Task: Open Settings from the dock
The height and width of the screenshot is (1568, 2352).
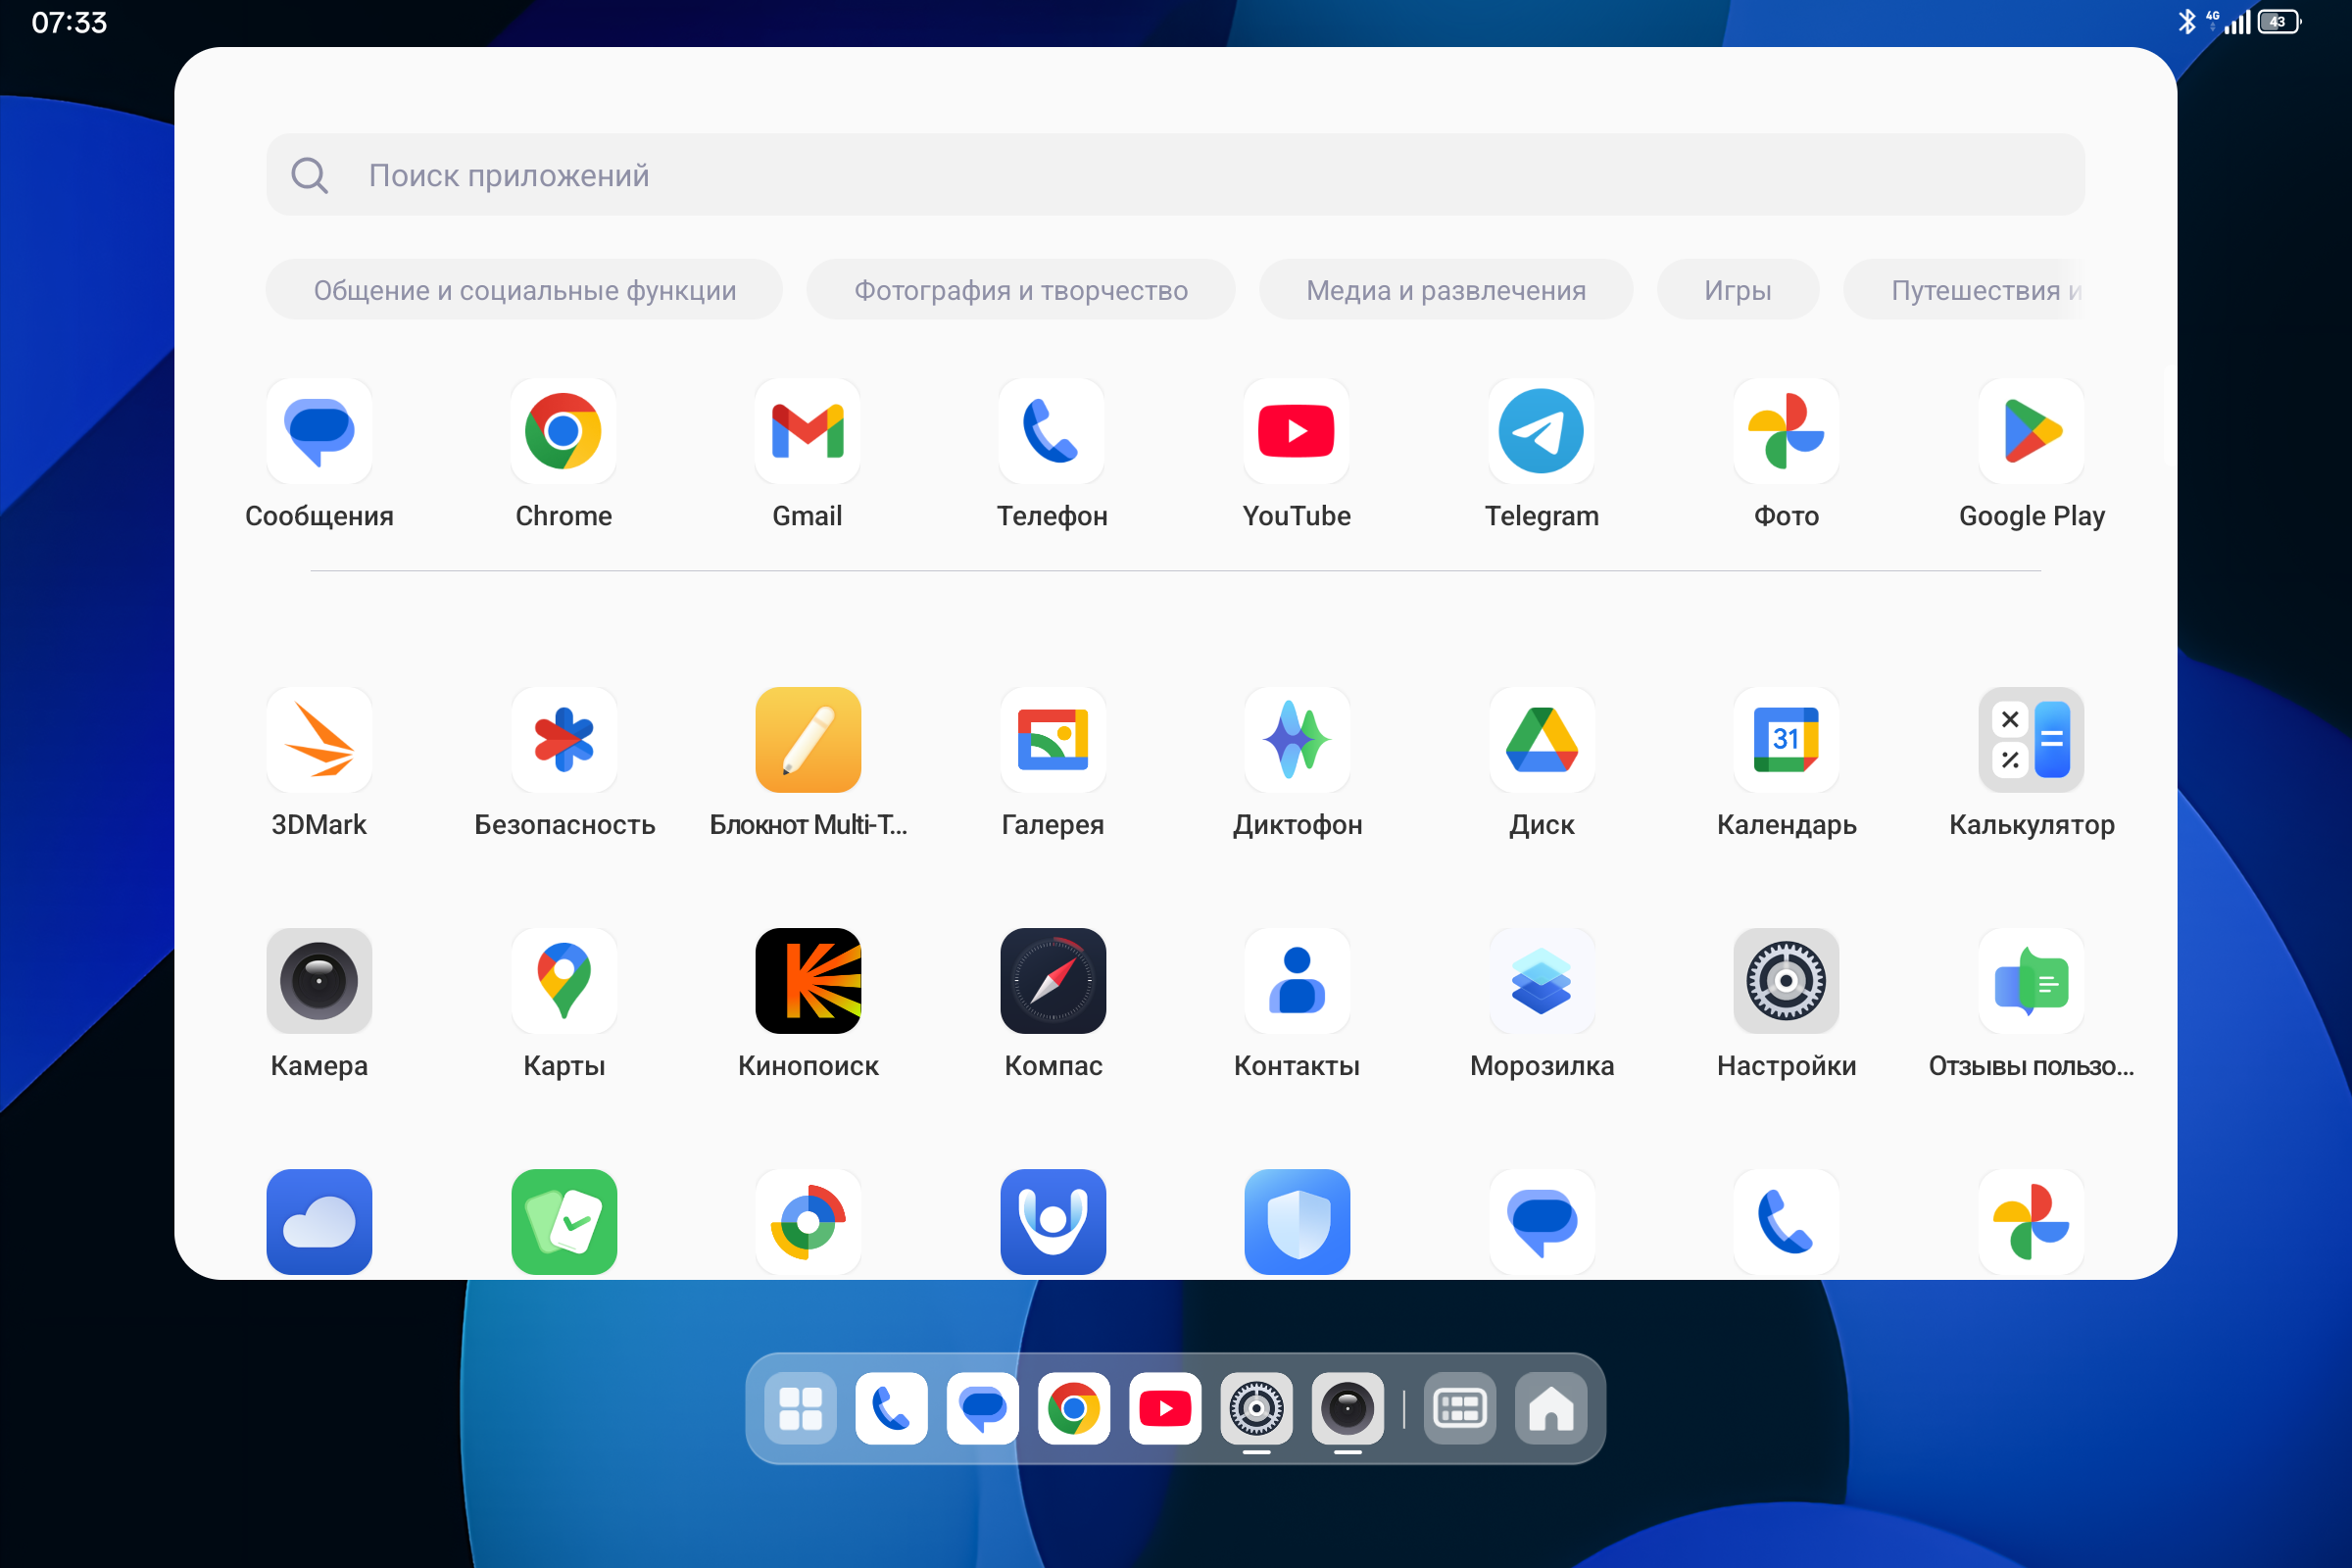Action: point(1256,1409)
